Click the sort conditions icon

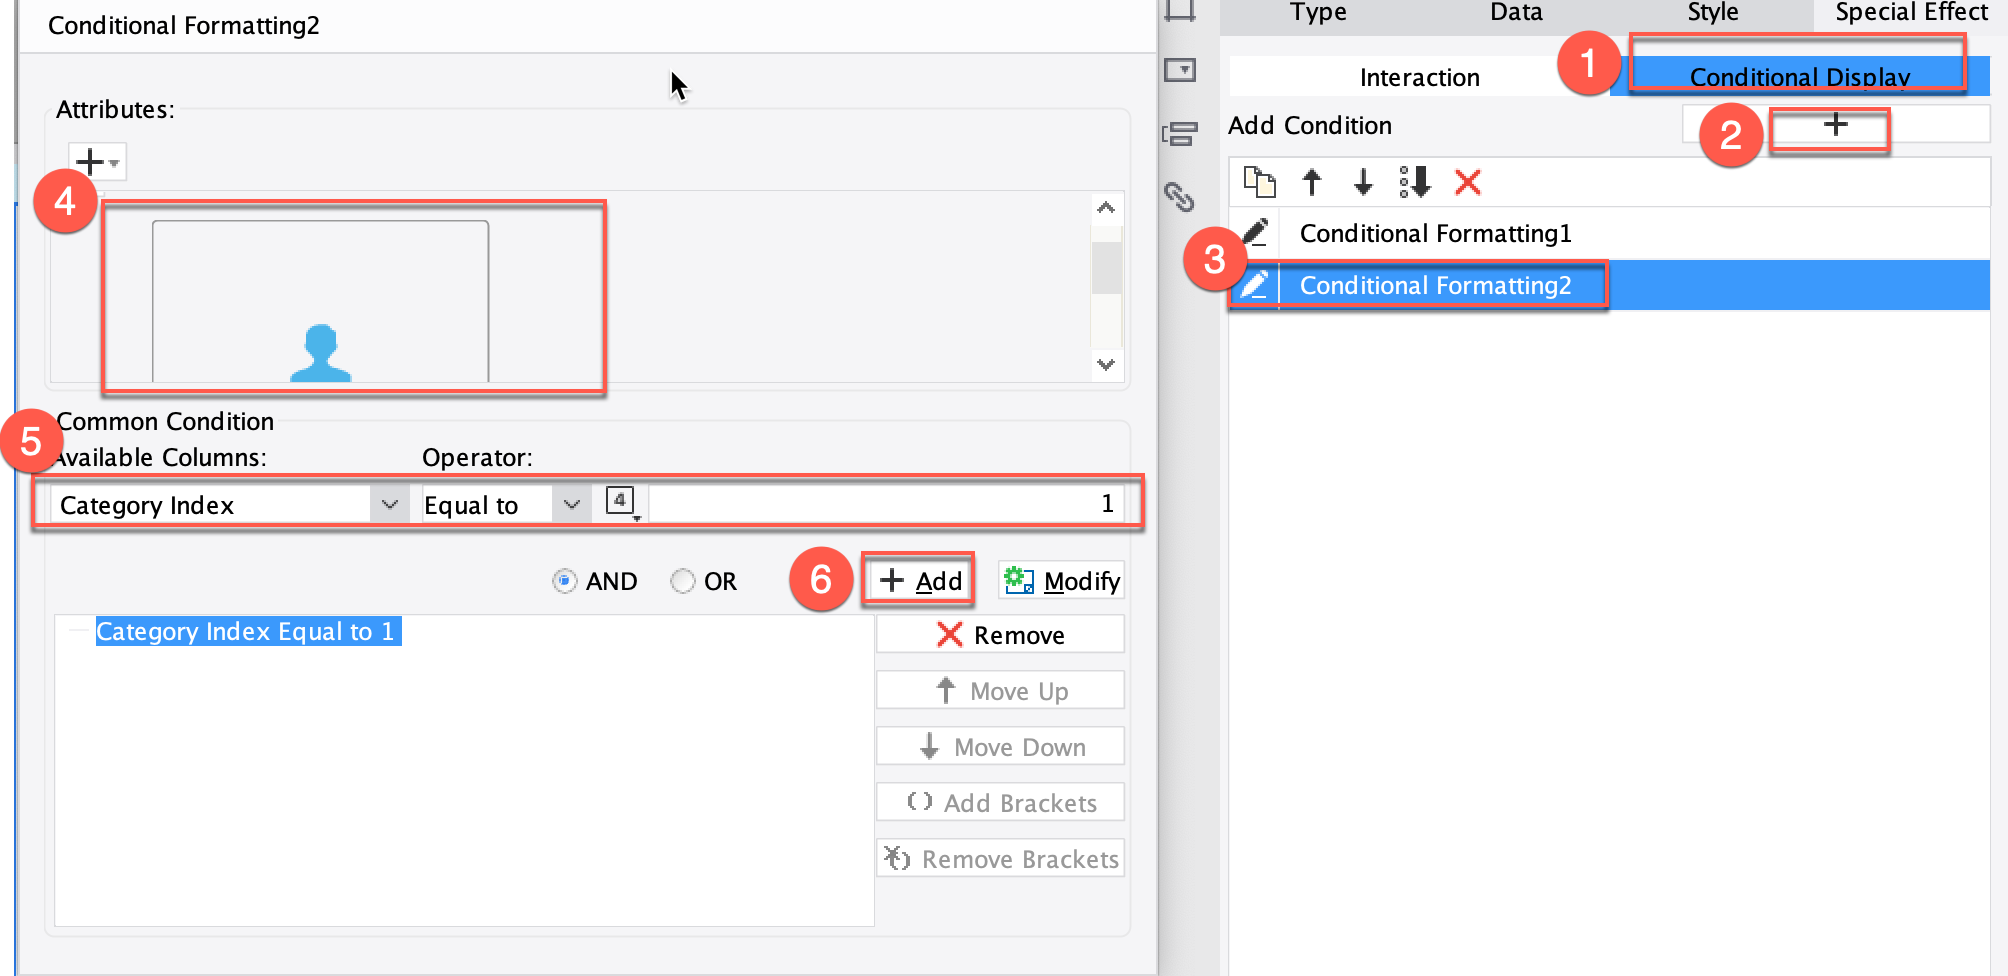tap(1414, 183)
